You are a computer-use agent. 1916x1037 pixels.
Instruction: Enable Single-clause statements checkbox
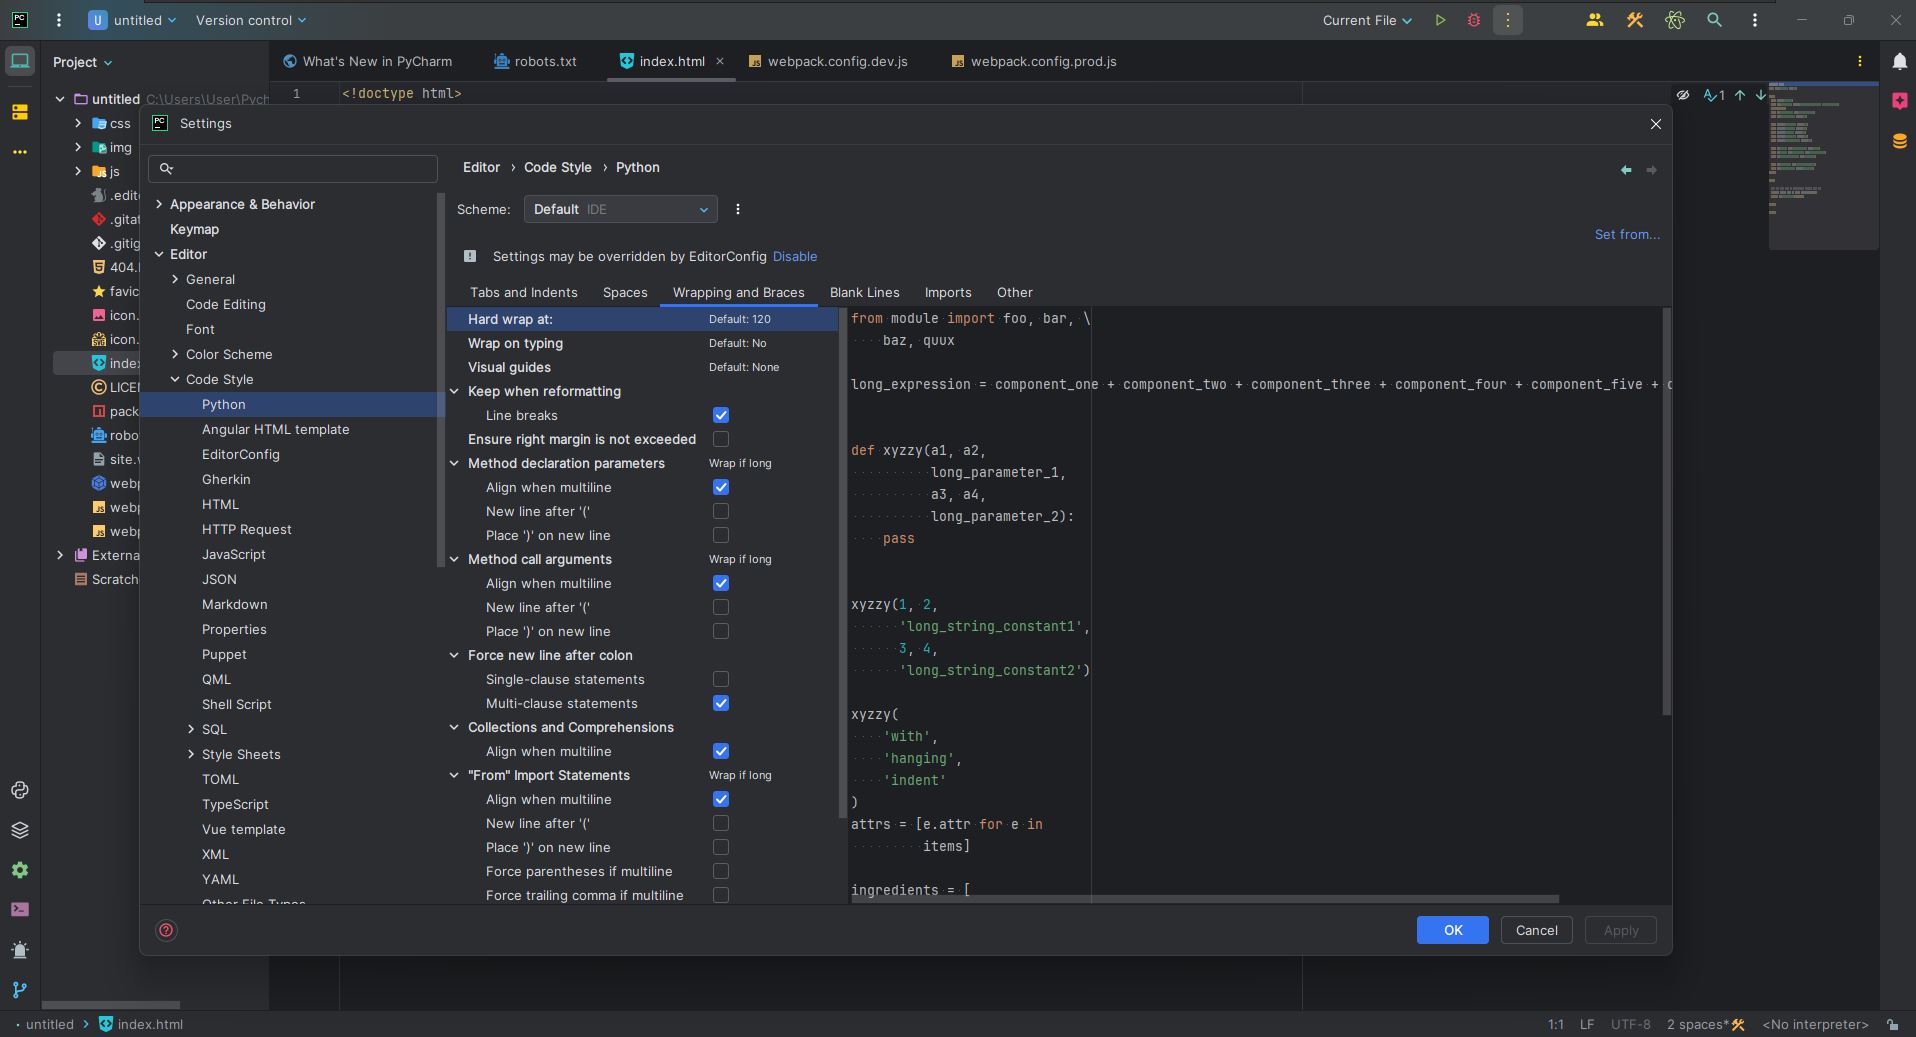pos(720,679)
